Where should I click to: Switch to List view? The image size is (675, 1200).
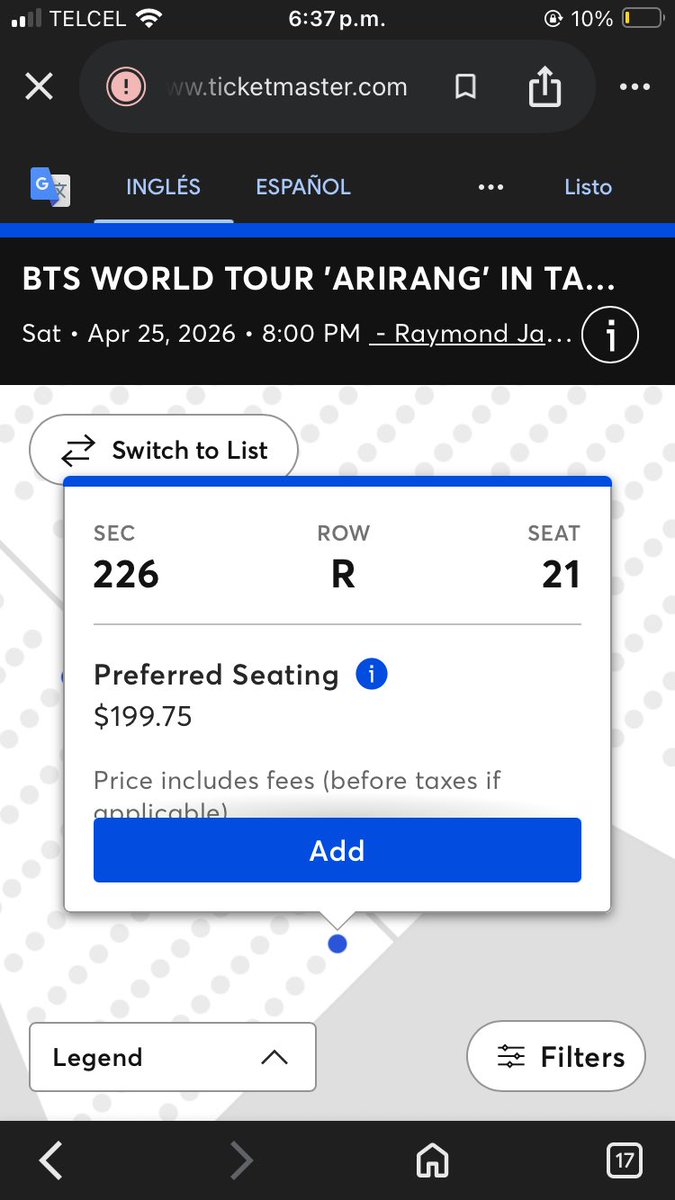point(164,451)
